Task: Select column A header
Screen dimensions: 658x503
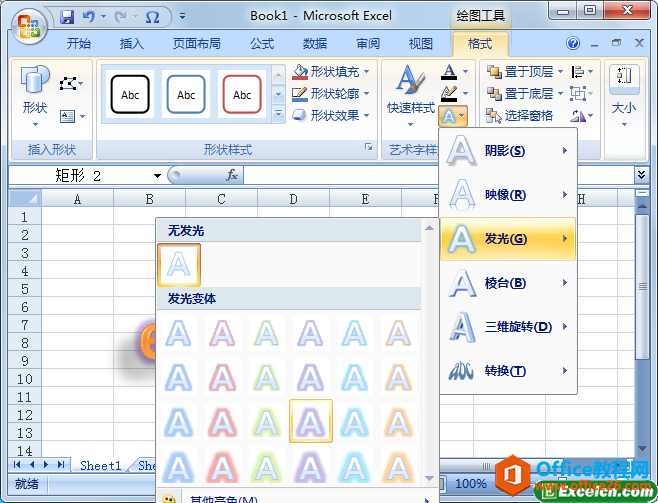Action: 77,199
